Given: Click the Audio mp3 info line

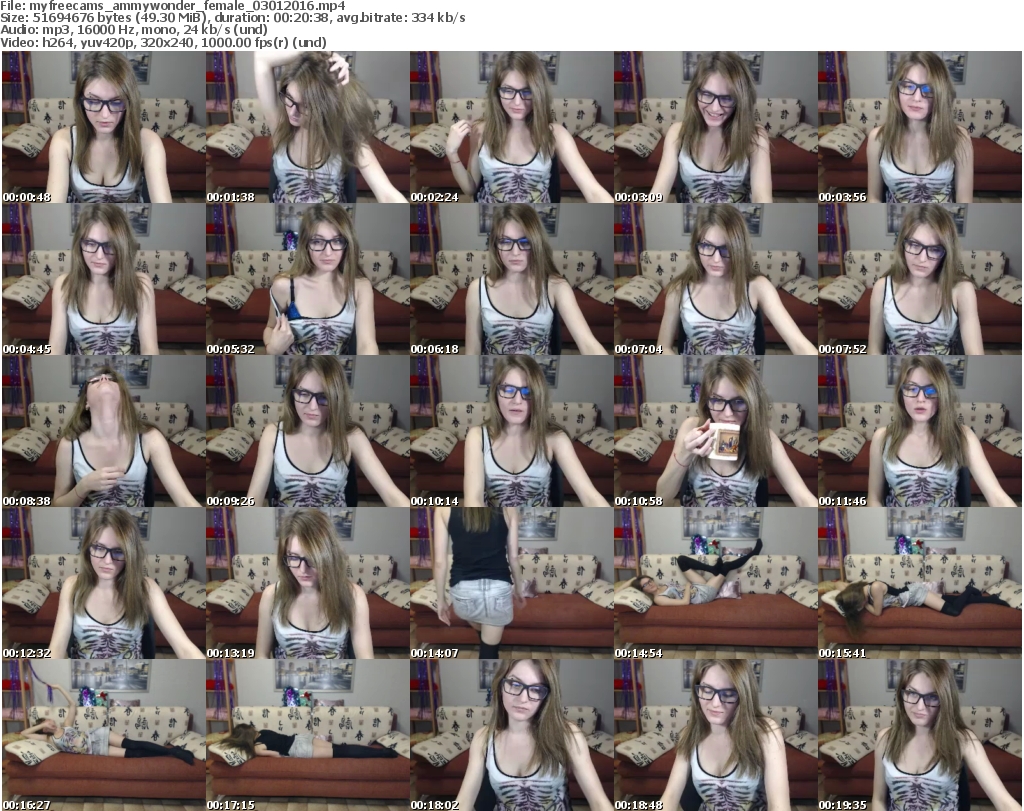Looking at the screenshot, I should pos(134,30).
